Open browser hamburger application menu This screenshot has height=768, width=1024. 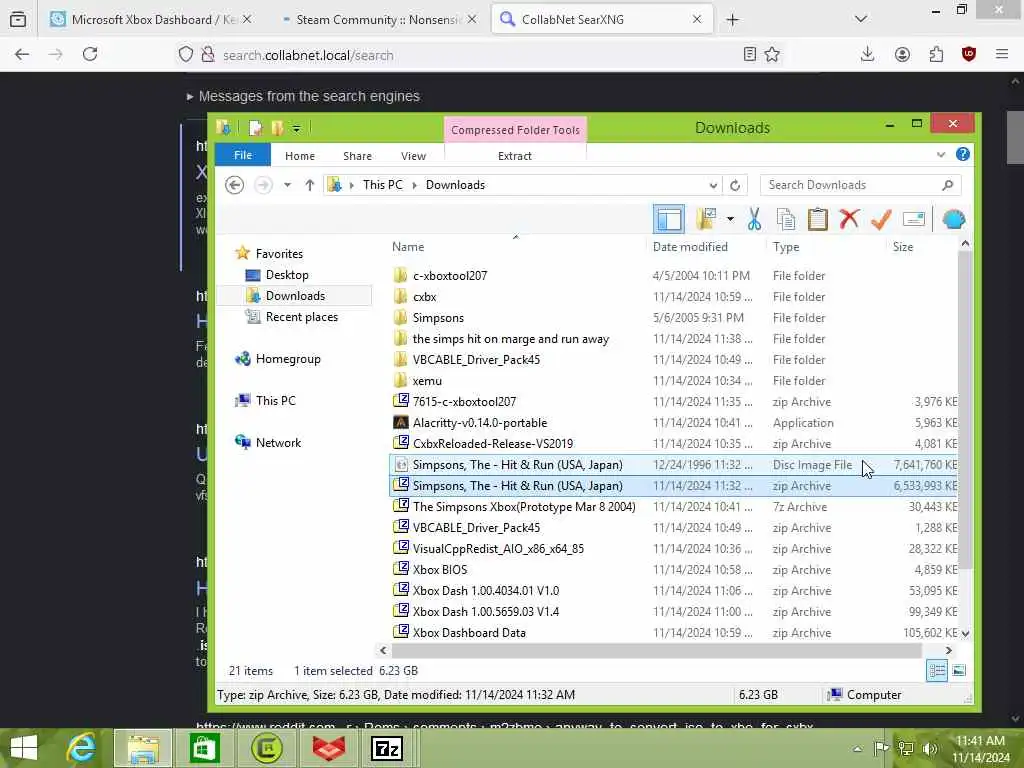click(1002, 55)
